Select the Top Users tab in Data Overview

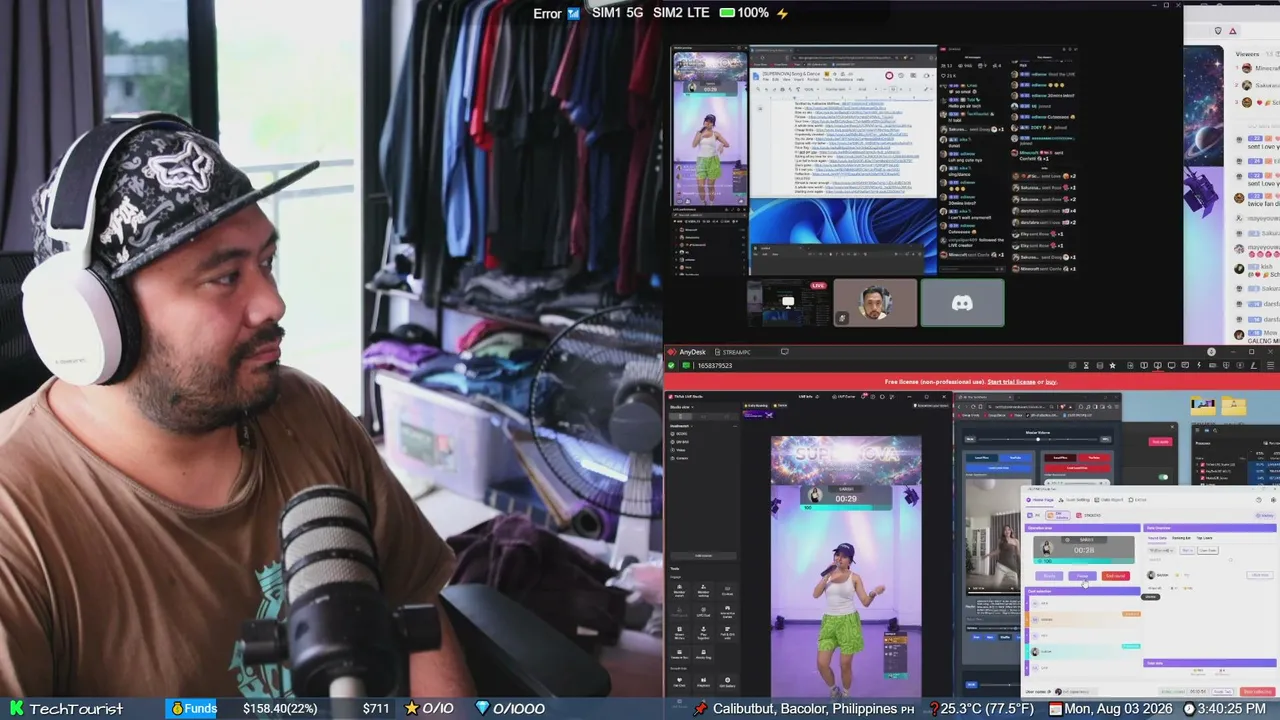[x=1205, y=538]
